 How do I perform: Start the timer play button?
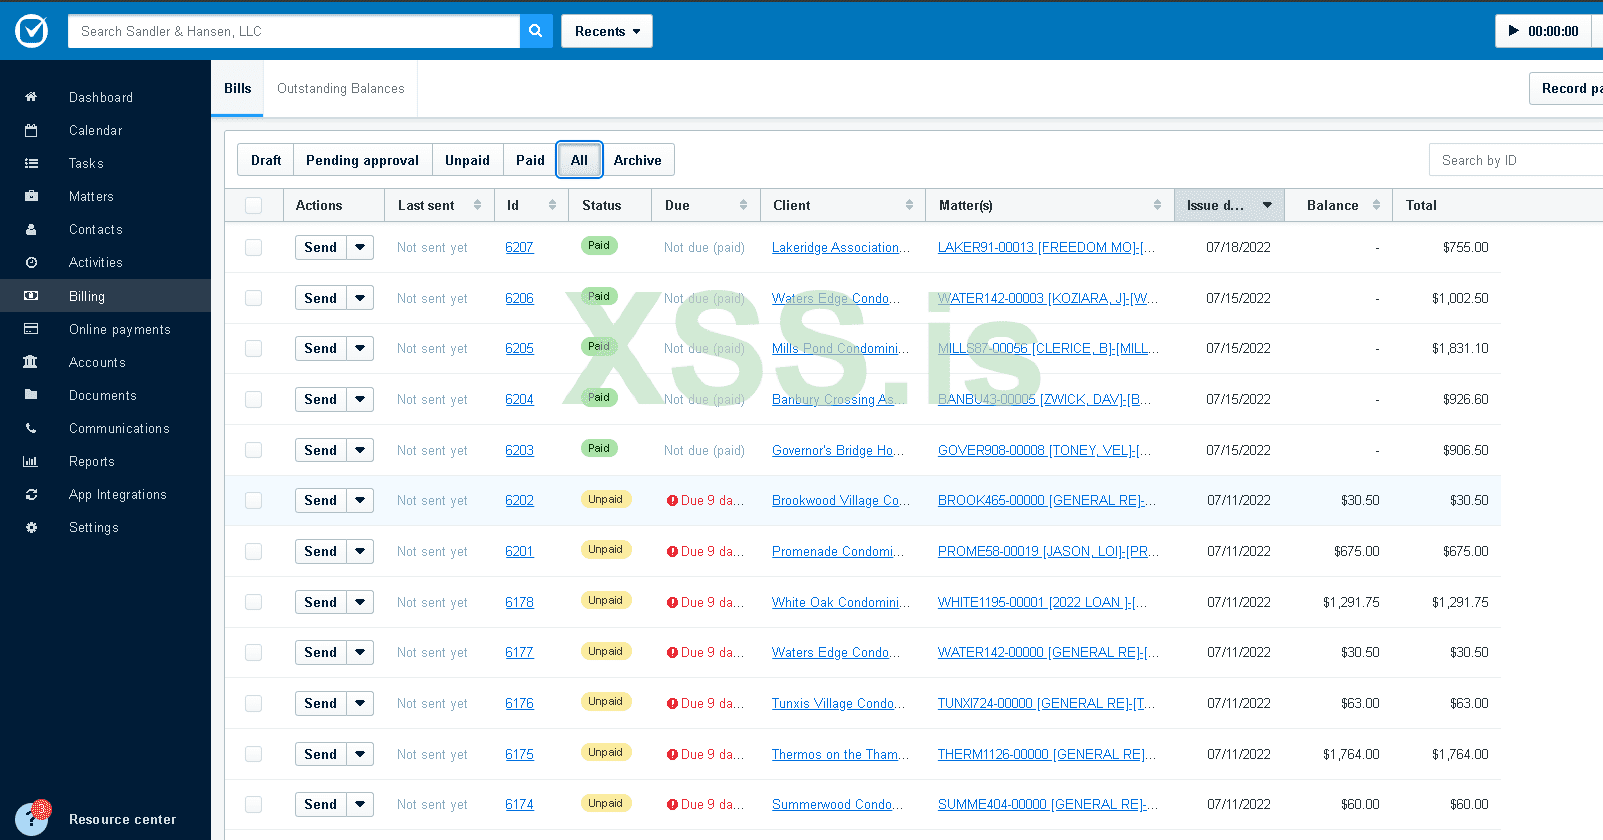[1513, 31]
